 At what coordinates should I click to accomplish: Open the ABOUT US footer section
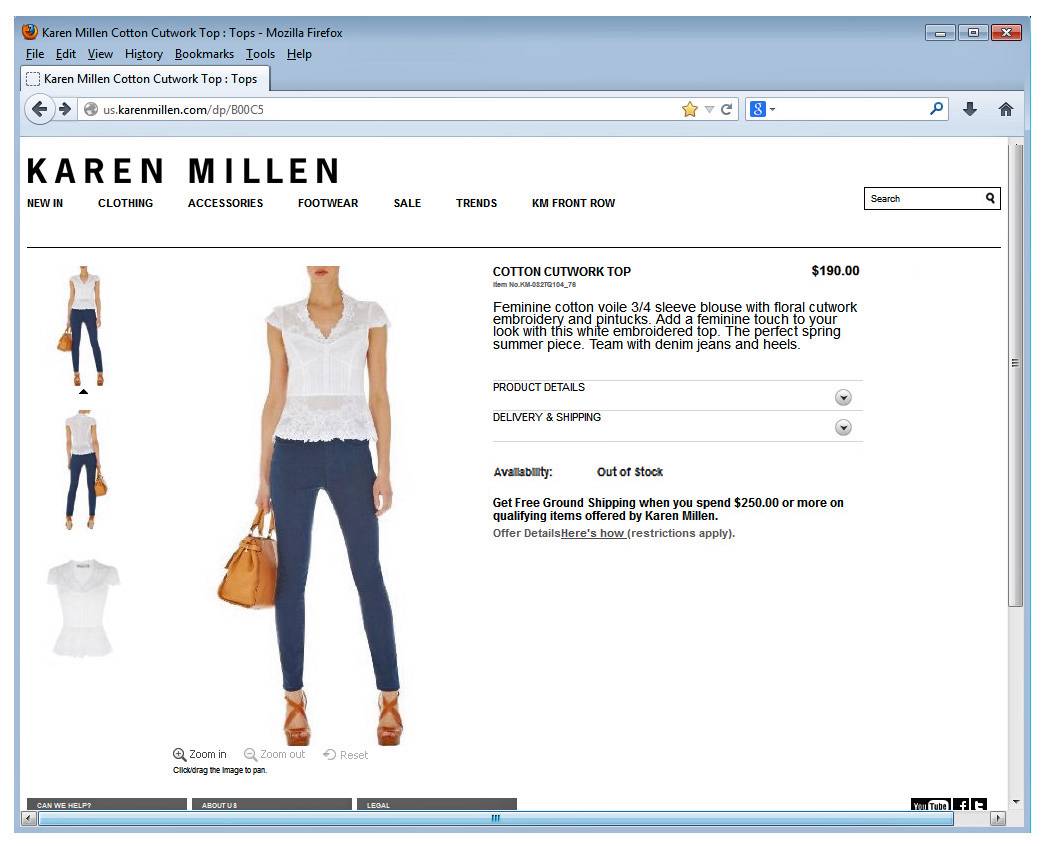pos(271,805)
